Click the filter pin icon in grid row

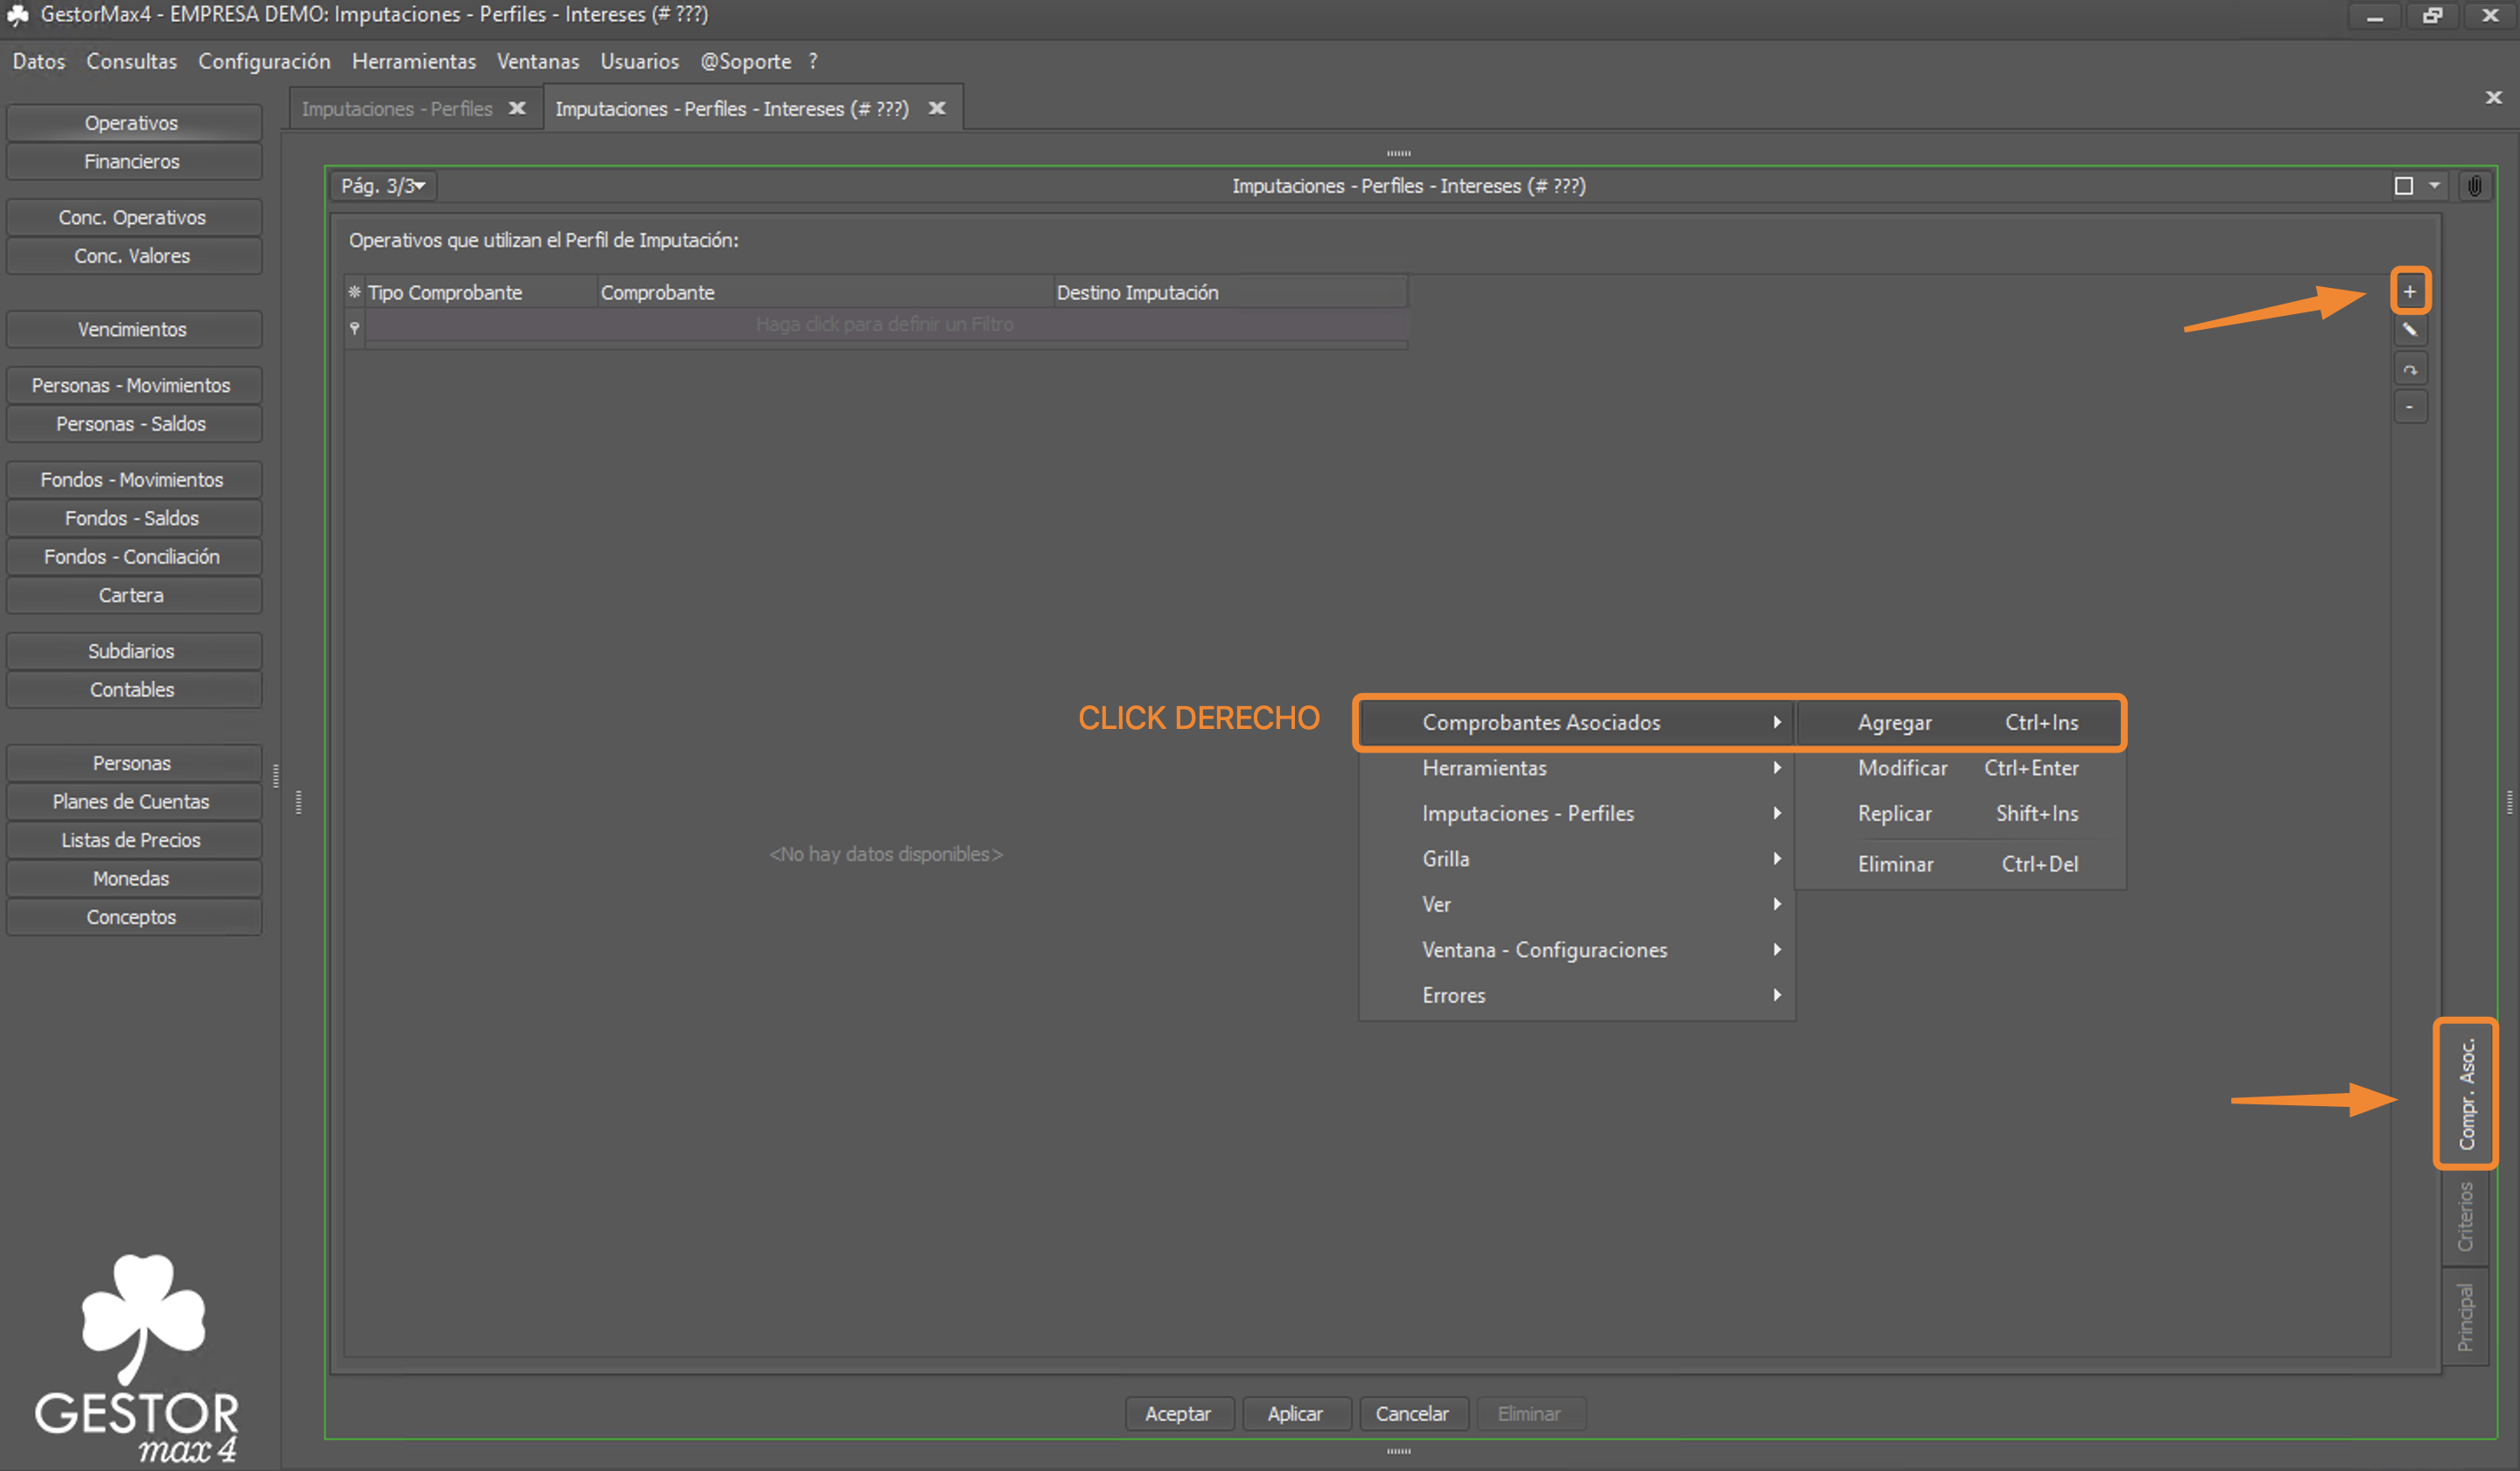tap(354, 326)
